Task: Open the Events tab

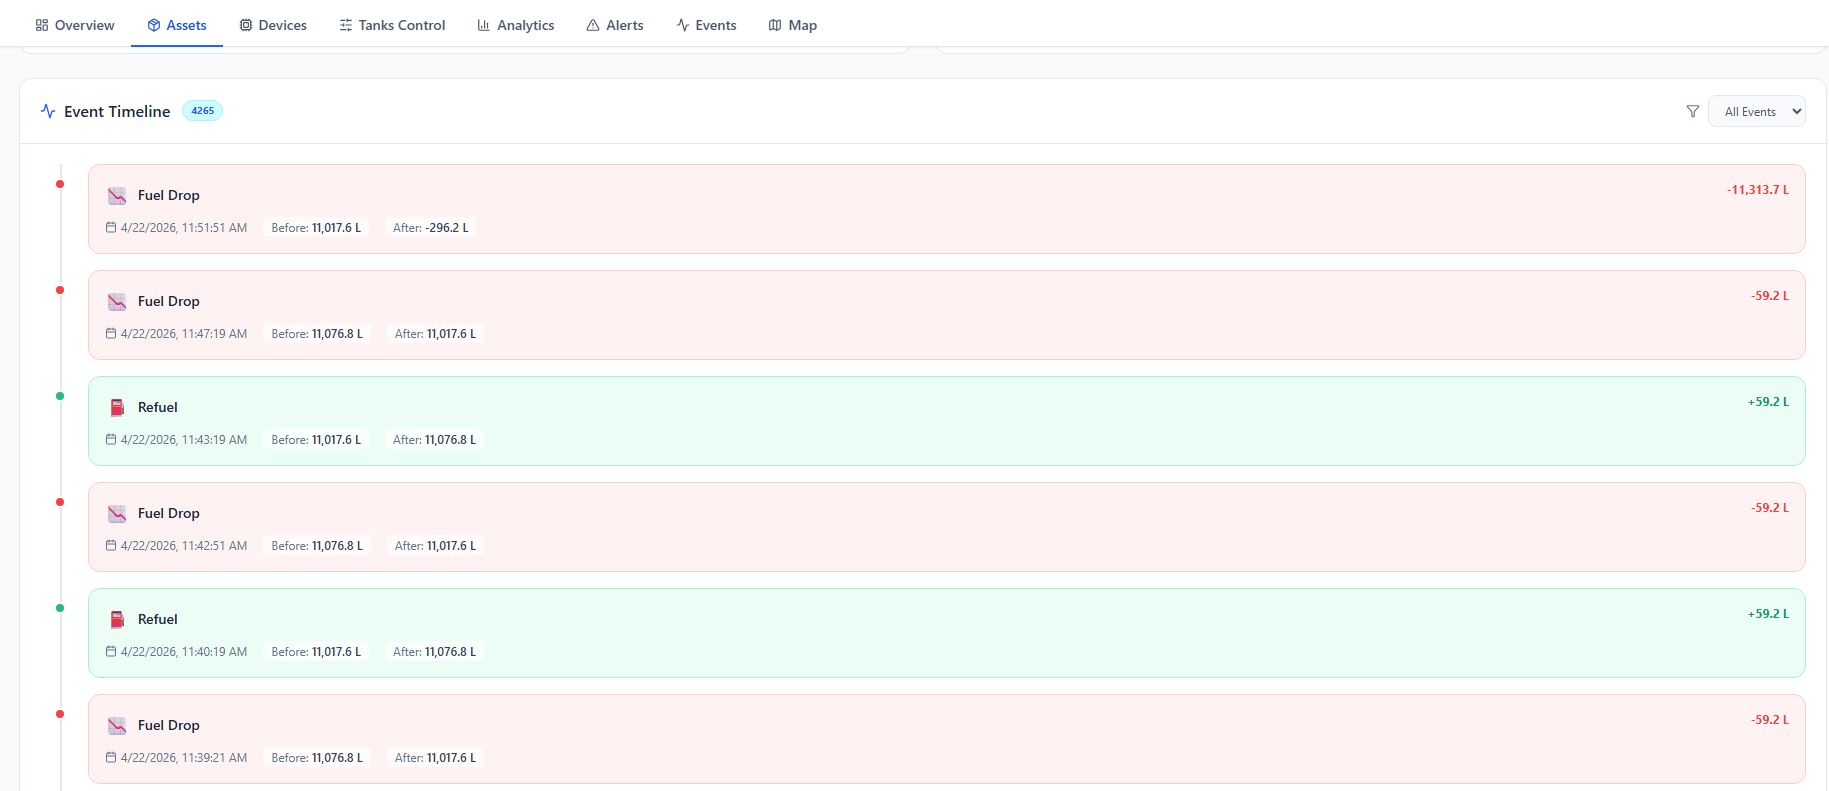Action: click(706, 25)
